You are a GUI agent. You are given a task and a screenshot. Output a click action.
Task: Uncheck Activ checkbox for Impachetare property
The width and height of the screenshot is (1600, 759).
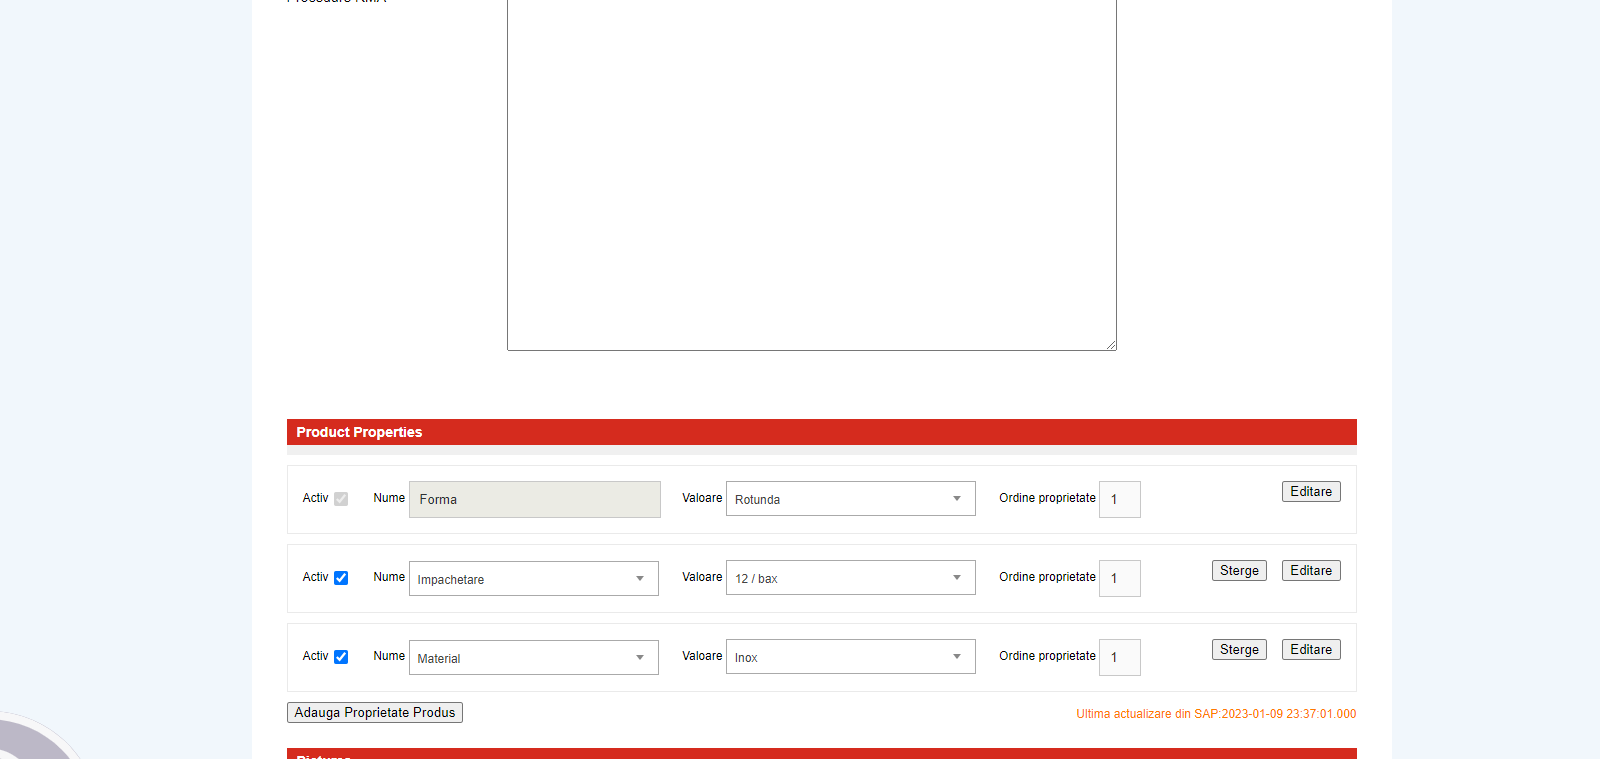tap(341, 578)
